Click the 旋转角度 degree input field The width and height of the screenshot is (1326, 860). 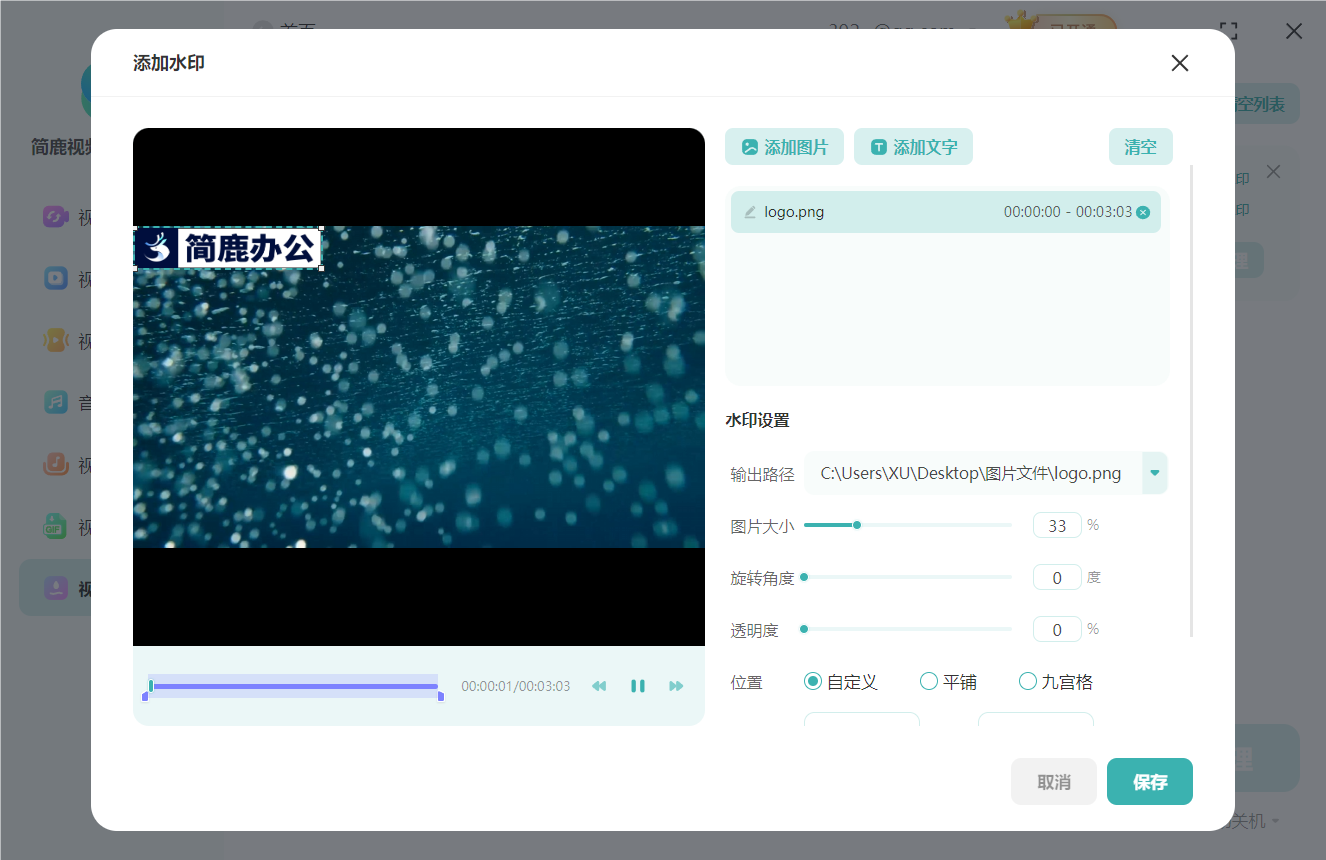[x=1057, y=578]
